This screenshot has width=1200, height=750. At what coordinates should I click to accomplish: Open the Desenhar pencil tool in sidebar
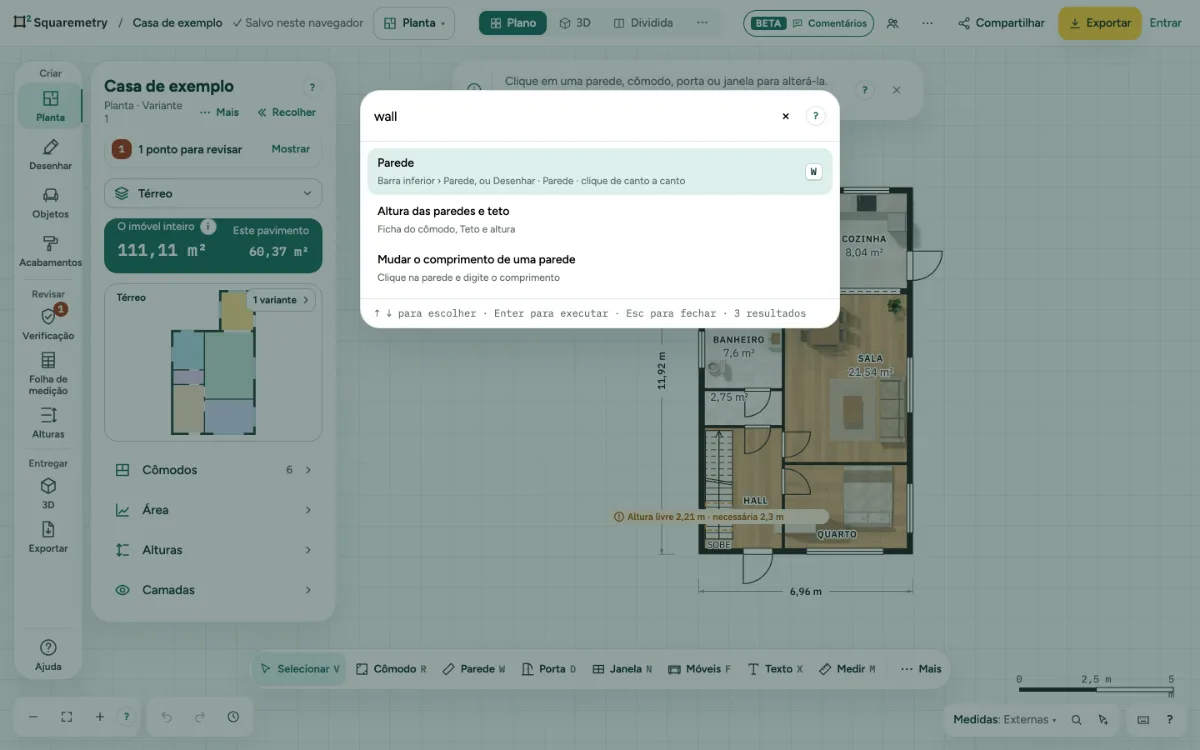click(x=49, y=154)
